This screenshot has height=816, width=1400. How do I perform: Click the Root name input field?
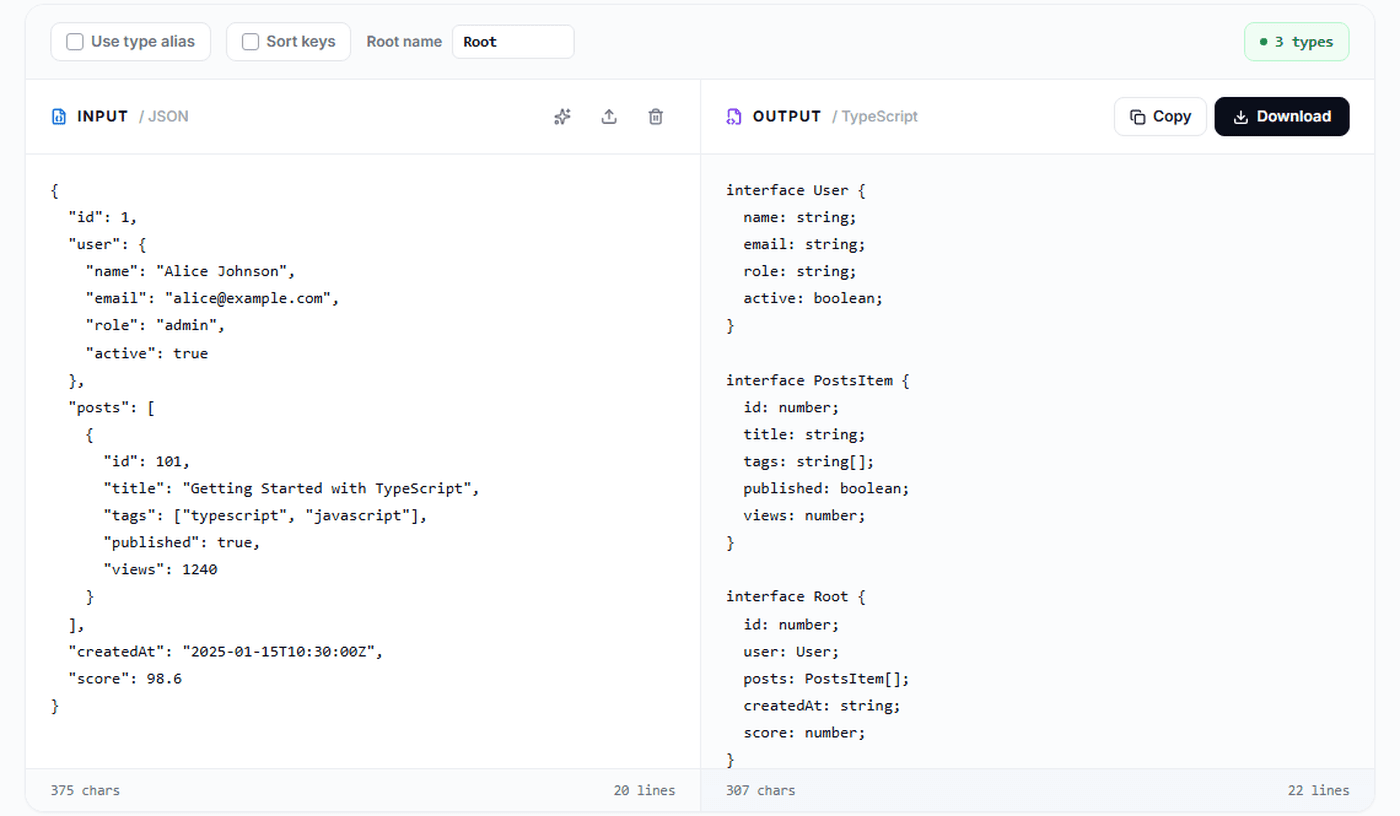tap(513, 42)
